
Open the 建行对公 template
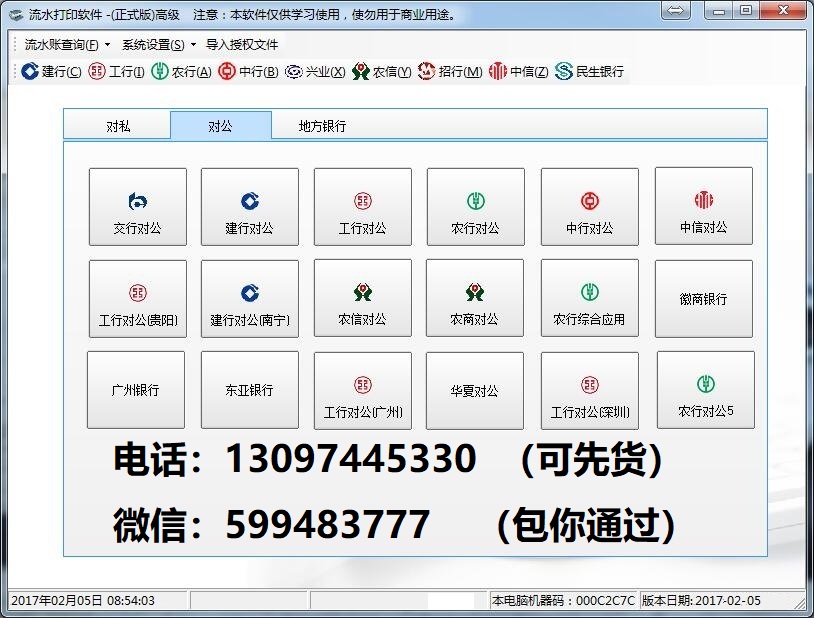pos(250,207)
